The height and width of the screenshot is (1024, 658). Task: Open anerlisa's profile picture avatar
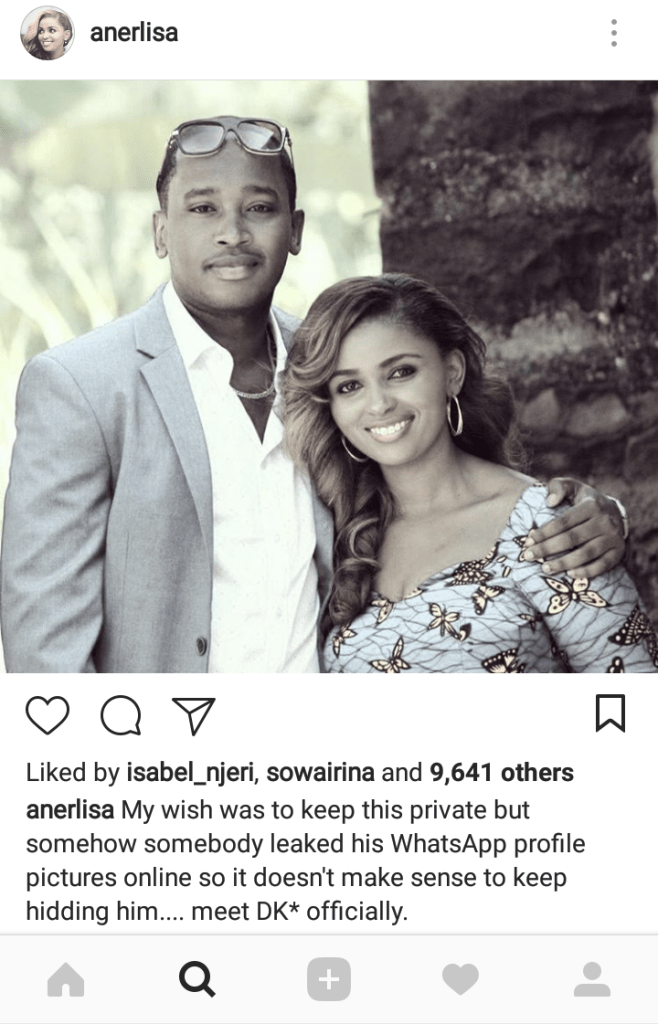click(47, 33)
